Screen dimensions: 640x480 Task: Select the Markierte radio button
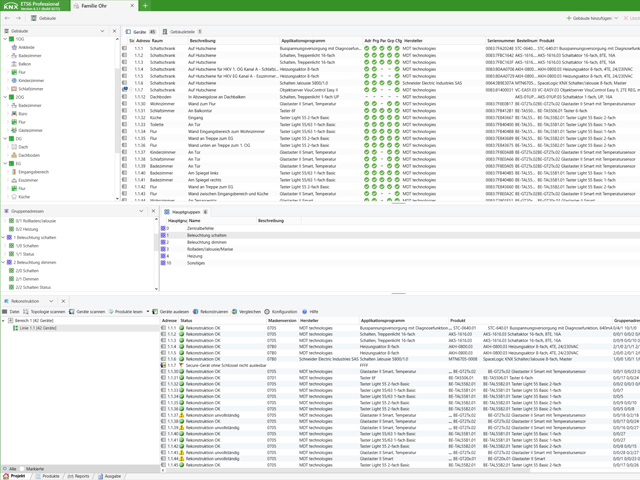[23, 468]
